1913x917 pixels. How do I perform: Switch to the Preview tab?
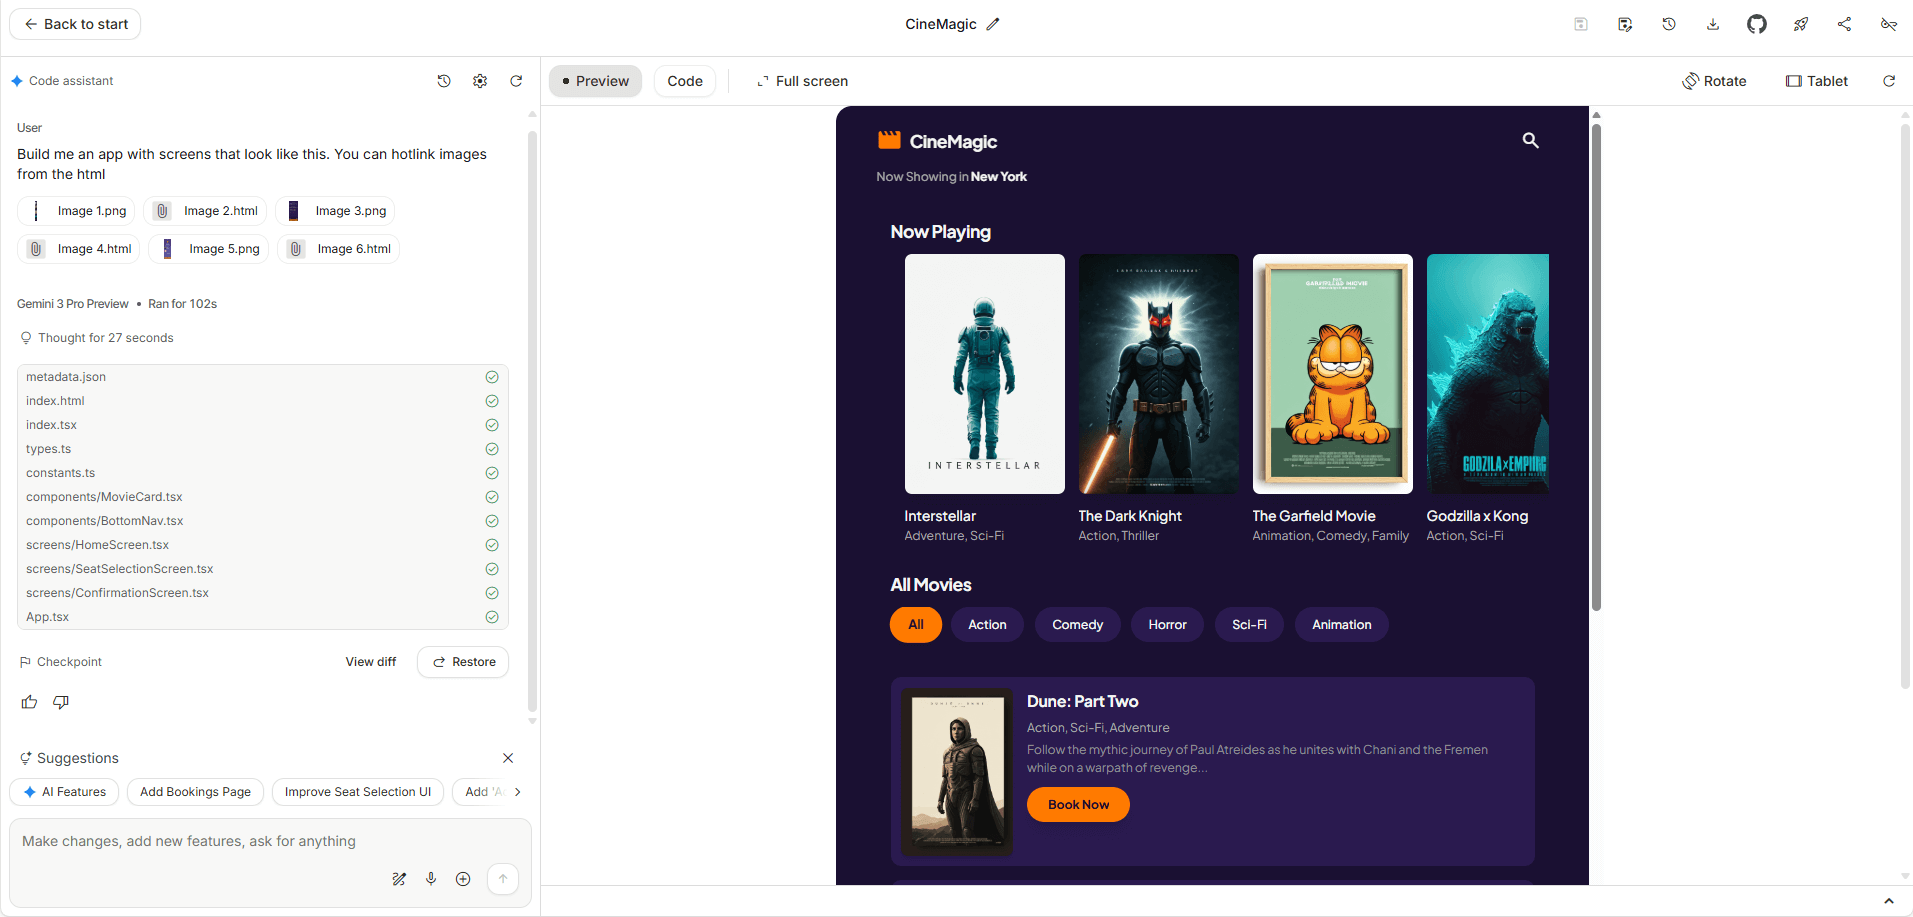(x=596, y=81)
